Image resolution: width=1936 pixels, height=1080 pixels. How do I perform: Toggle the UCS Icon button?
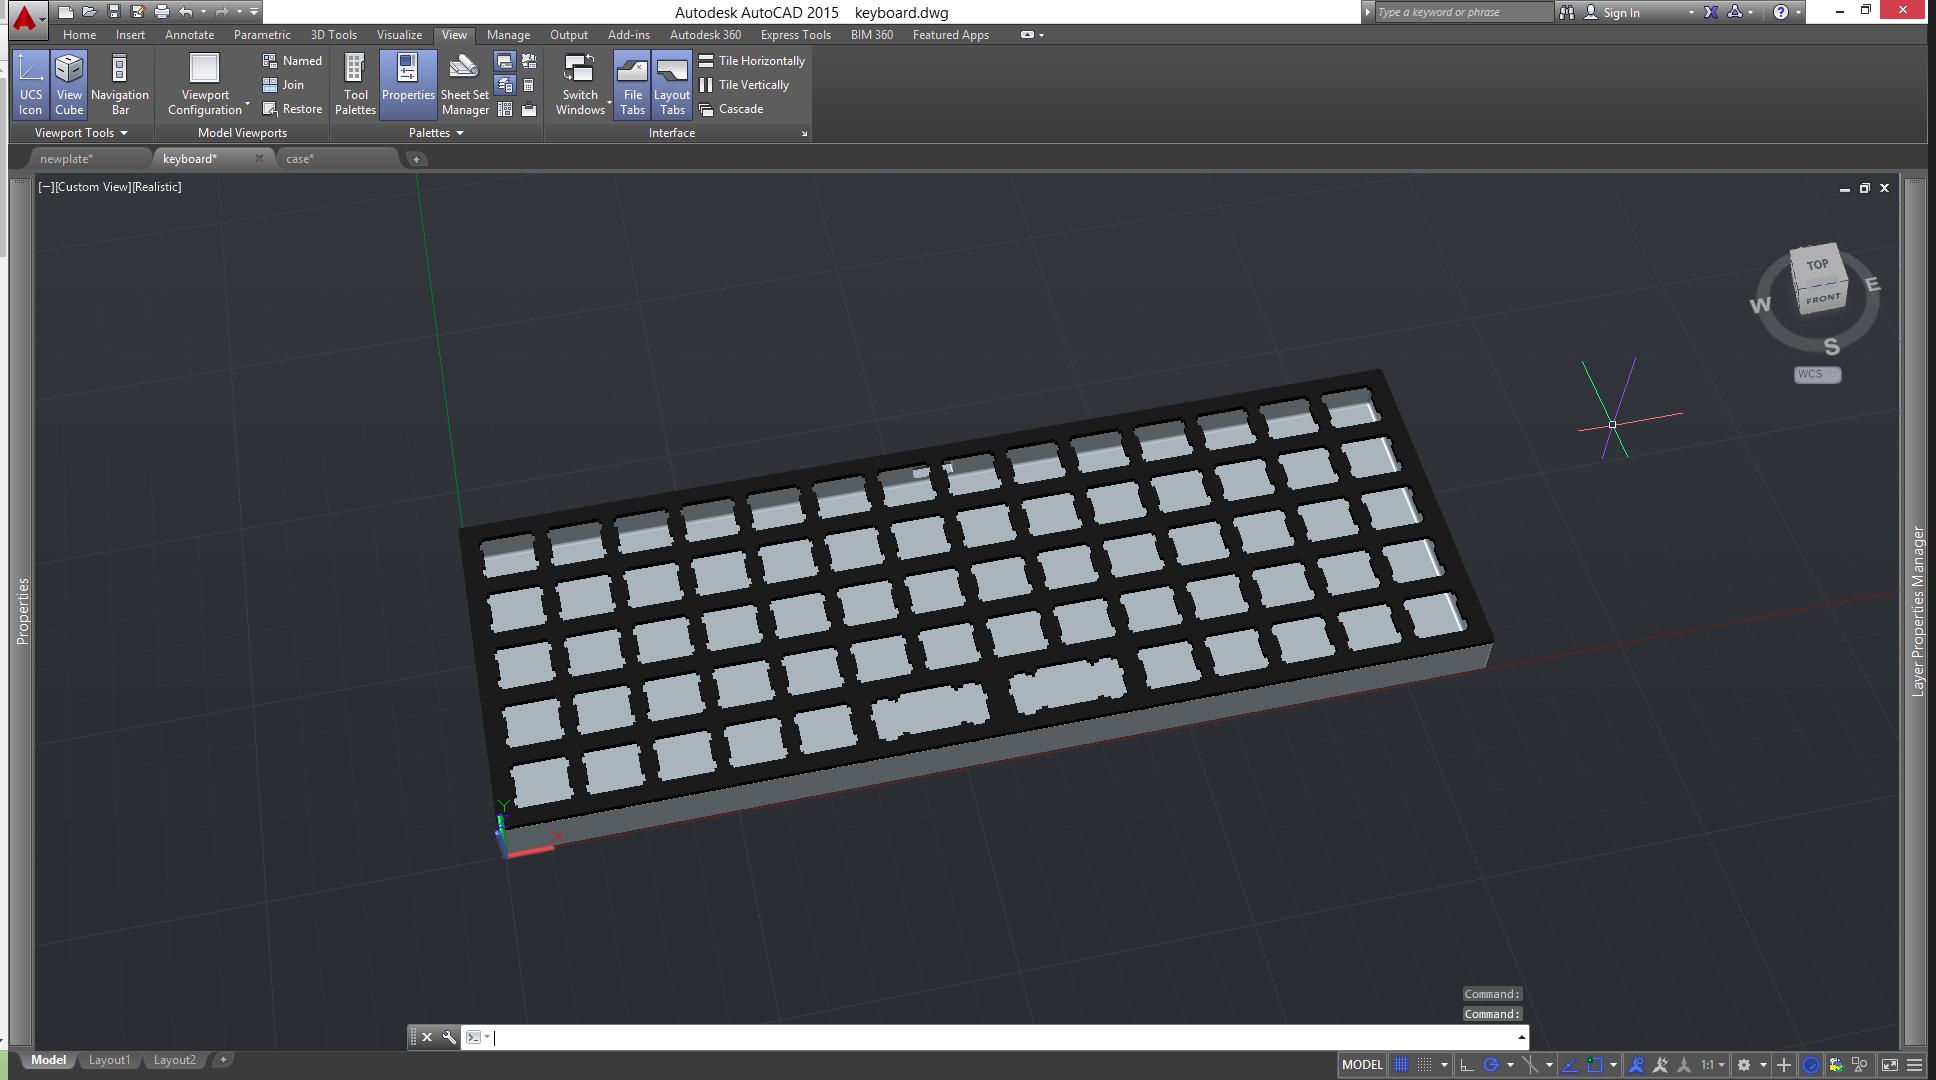(30, 84)
